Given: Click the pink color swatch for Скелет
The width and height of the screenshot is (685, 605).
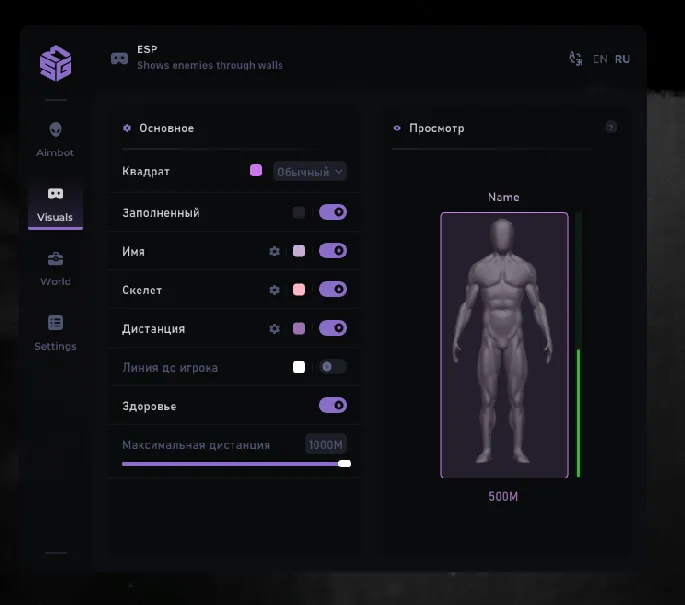Looking at the screenshot, I should (x=298, y=290).
